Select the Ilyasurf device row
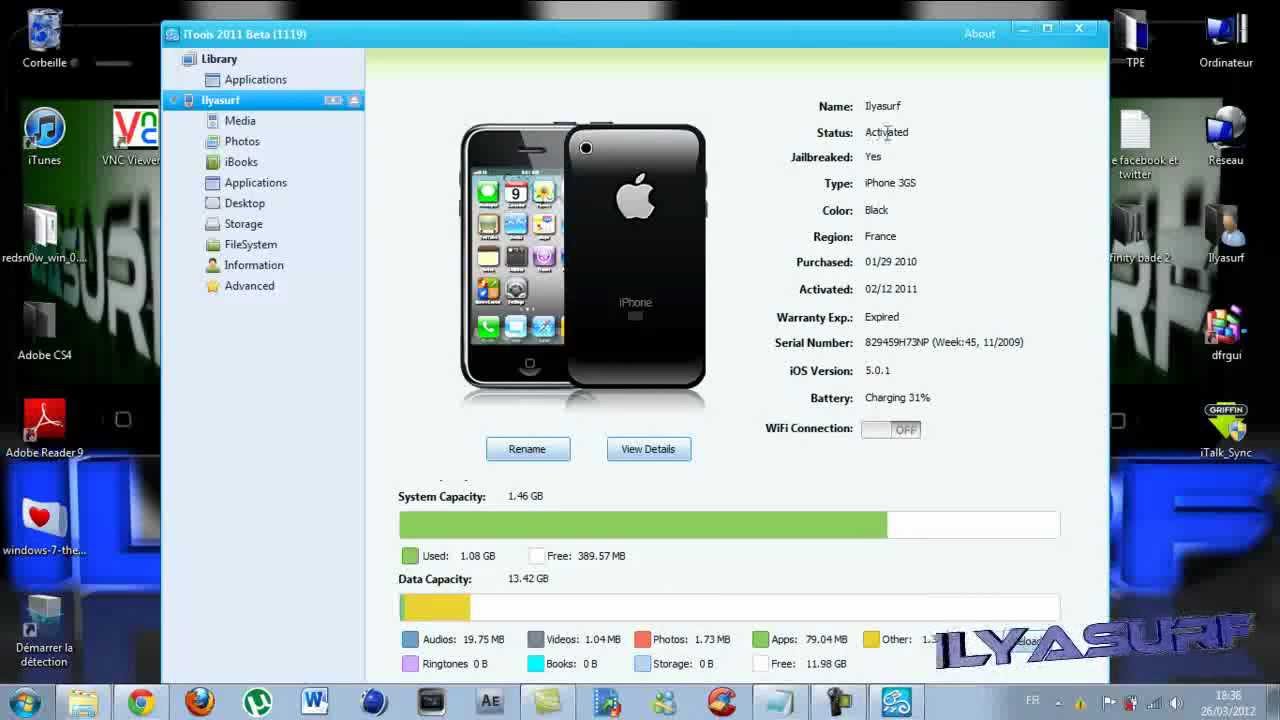The width and height of the screenshot is (1280, 720). 263,100
